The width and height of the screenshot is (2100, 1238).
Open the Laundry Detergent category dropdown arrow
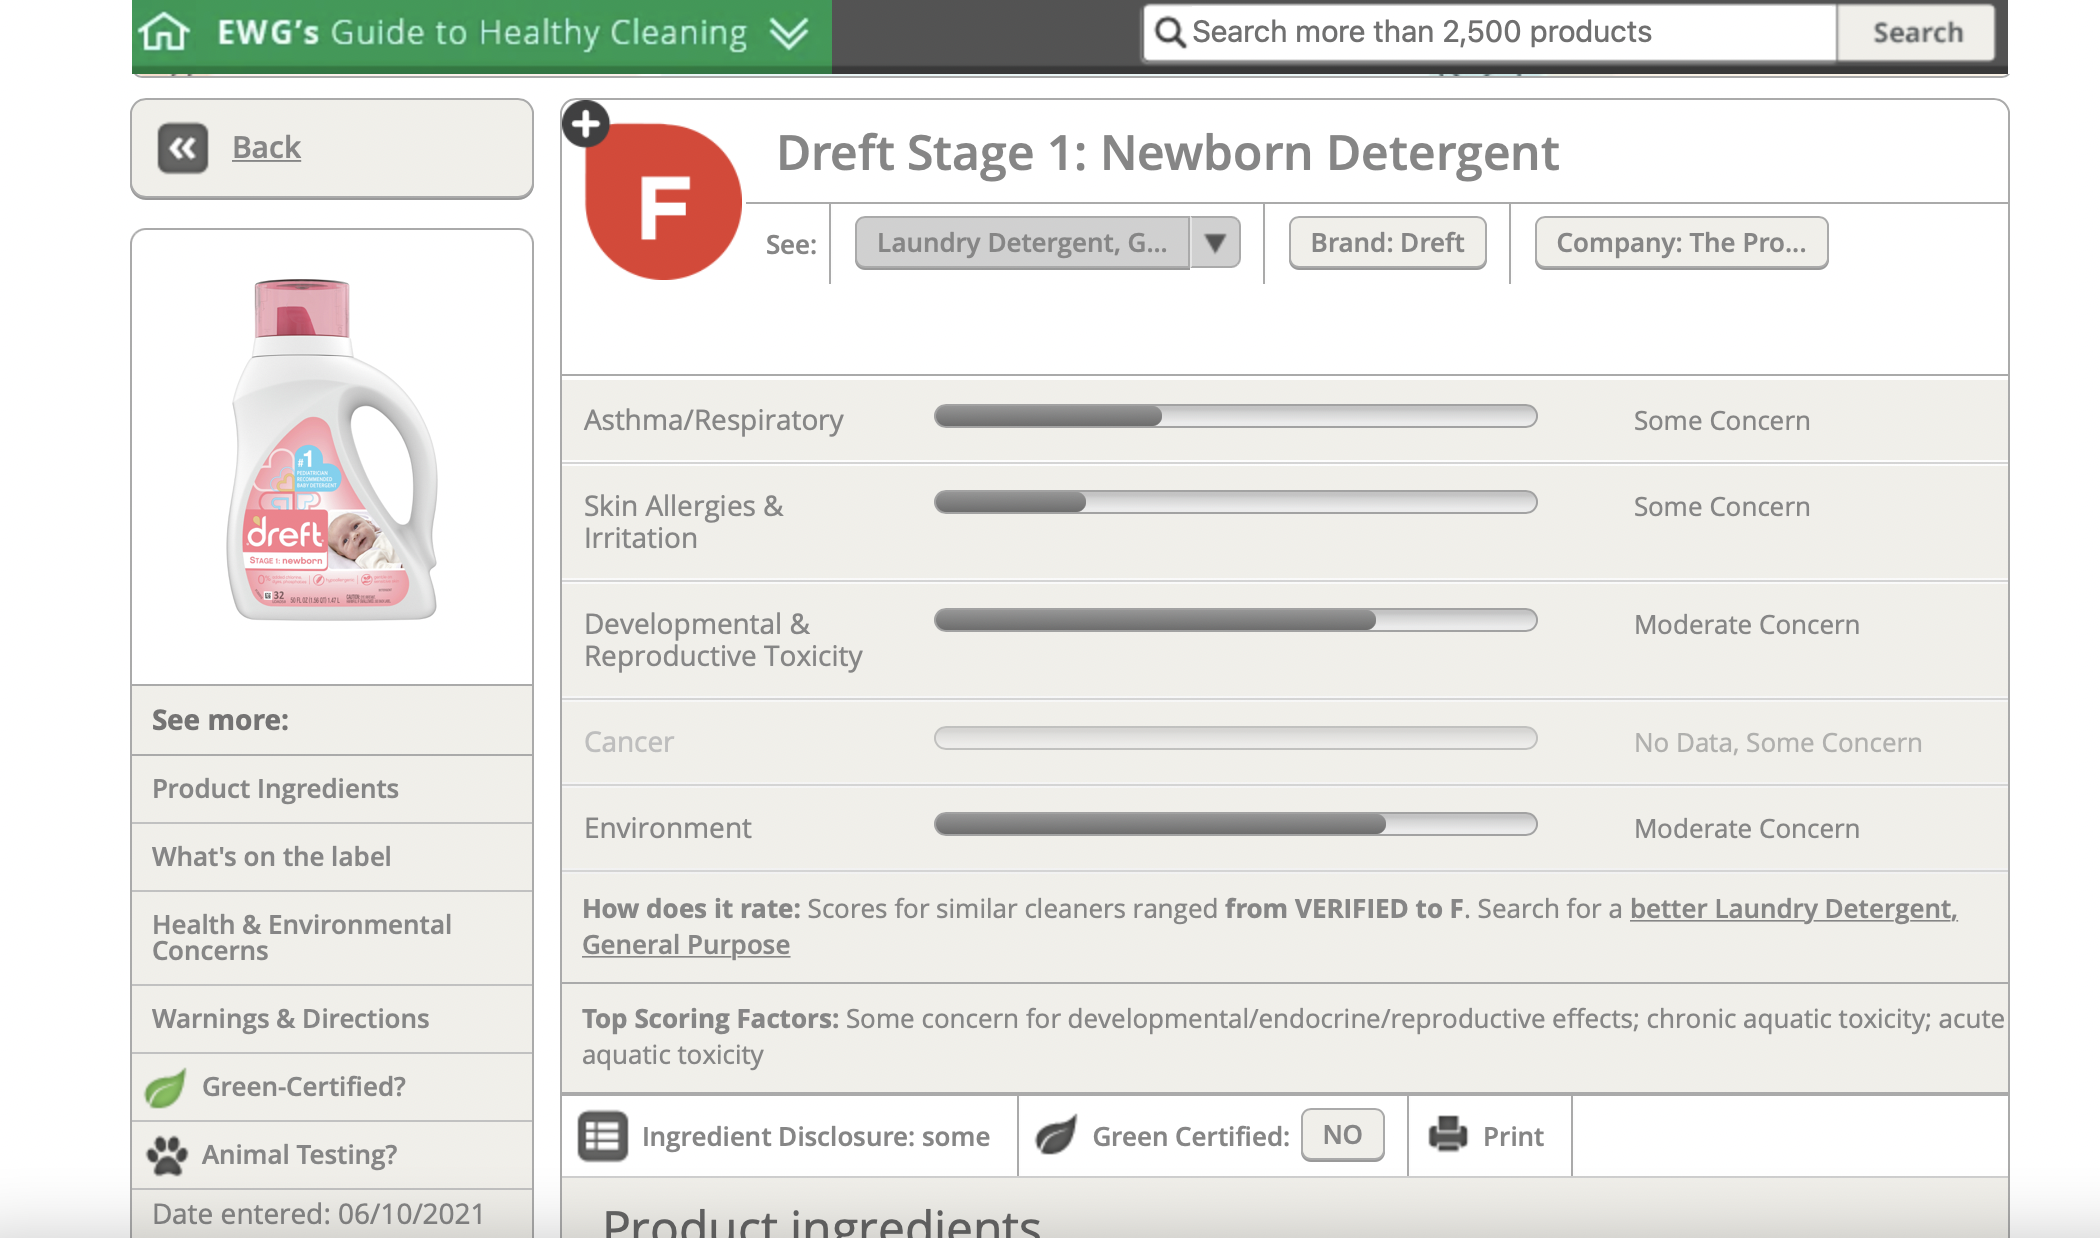(1215, 243)
